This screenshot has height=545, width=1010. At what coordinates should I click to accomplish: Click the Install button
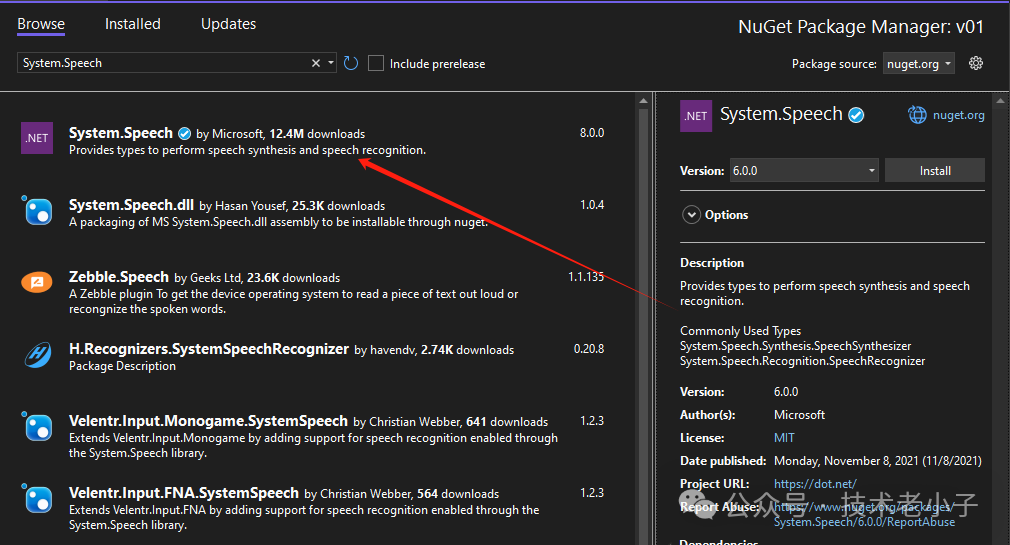tap(935, 171)
